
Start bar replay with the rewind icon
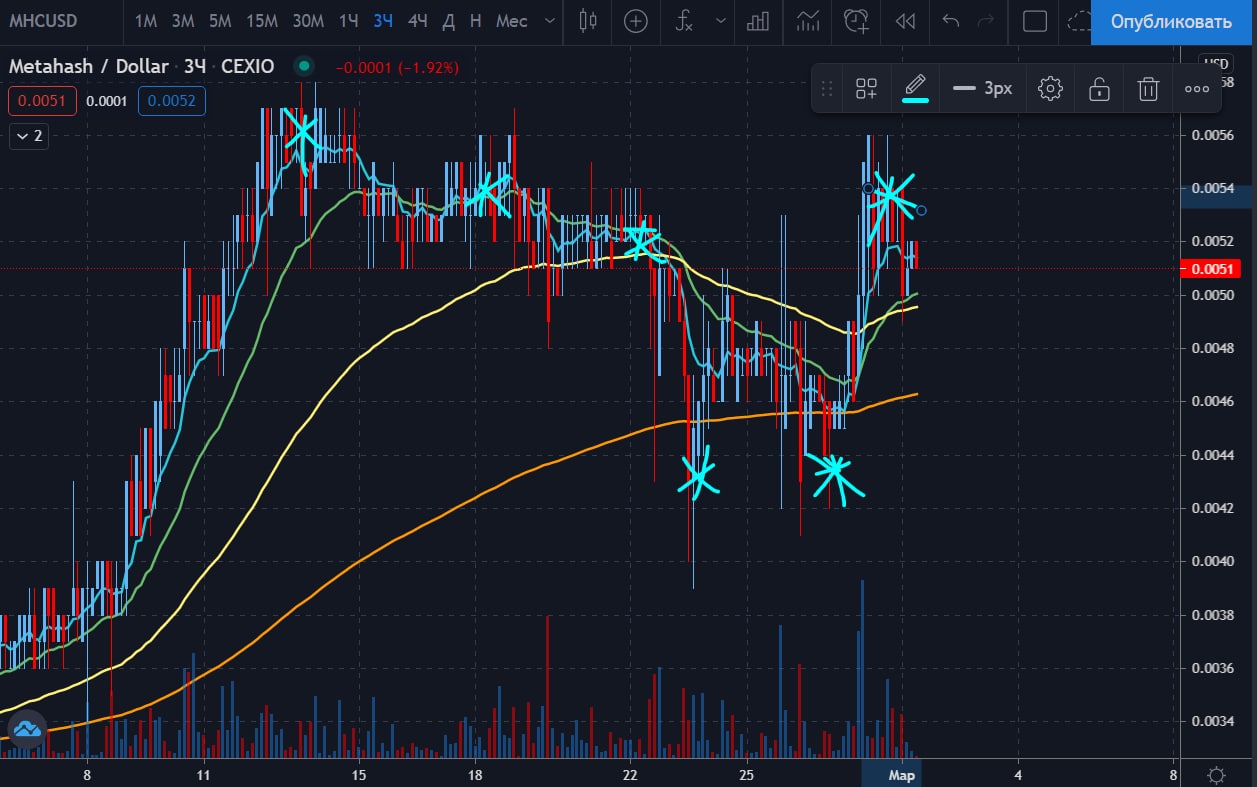(905, 21)
